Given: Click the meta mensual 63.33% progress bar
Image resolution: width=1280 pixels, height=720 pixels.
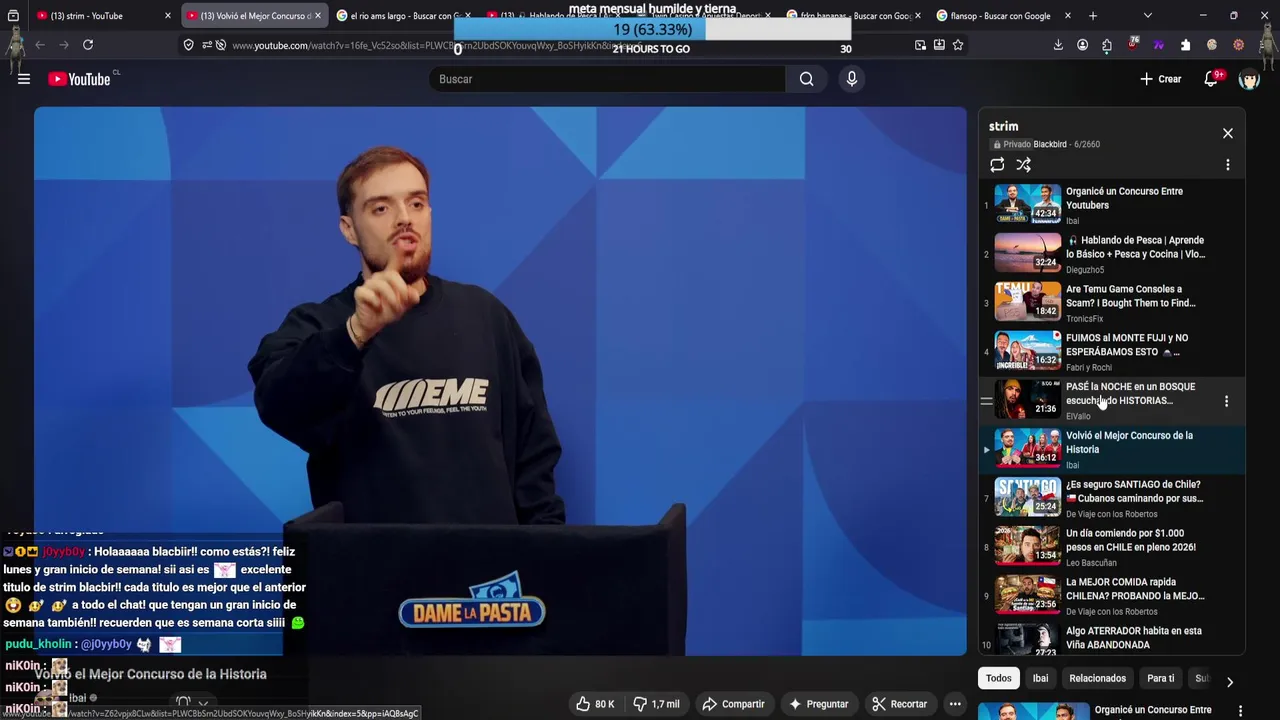Looking at the screenshot, I should pyautogui.click(x=652, y=30).
